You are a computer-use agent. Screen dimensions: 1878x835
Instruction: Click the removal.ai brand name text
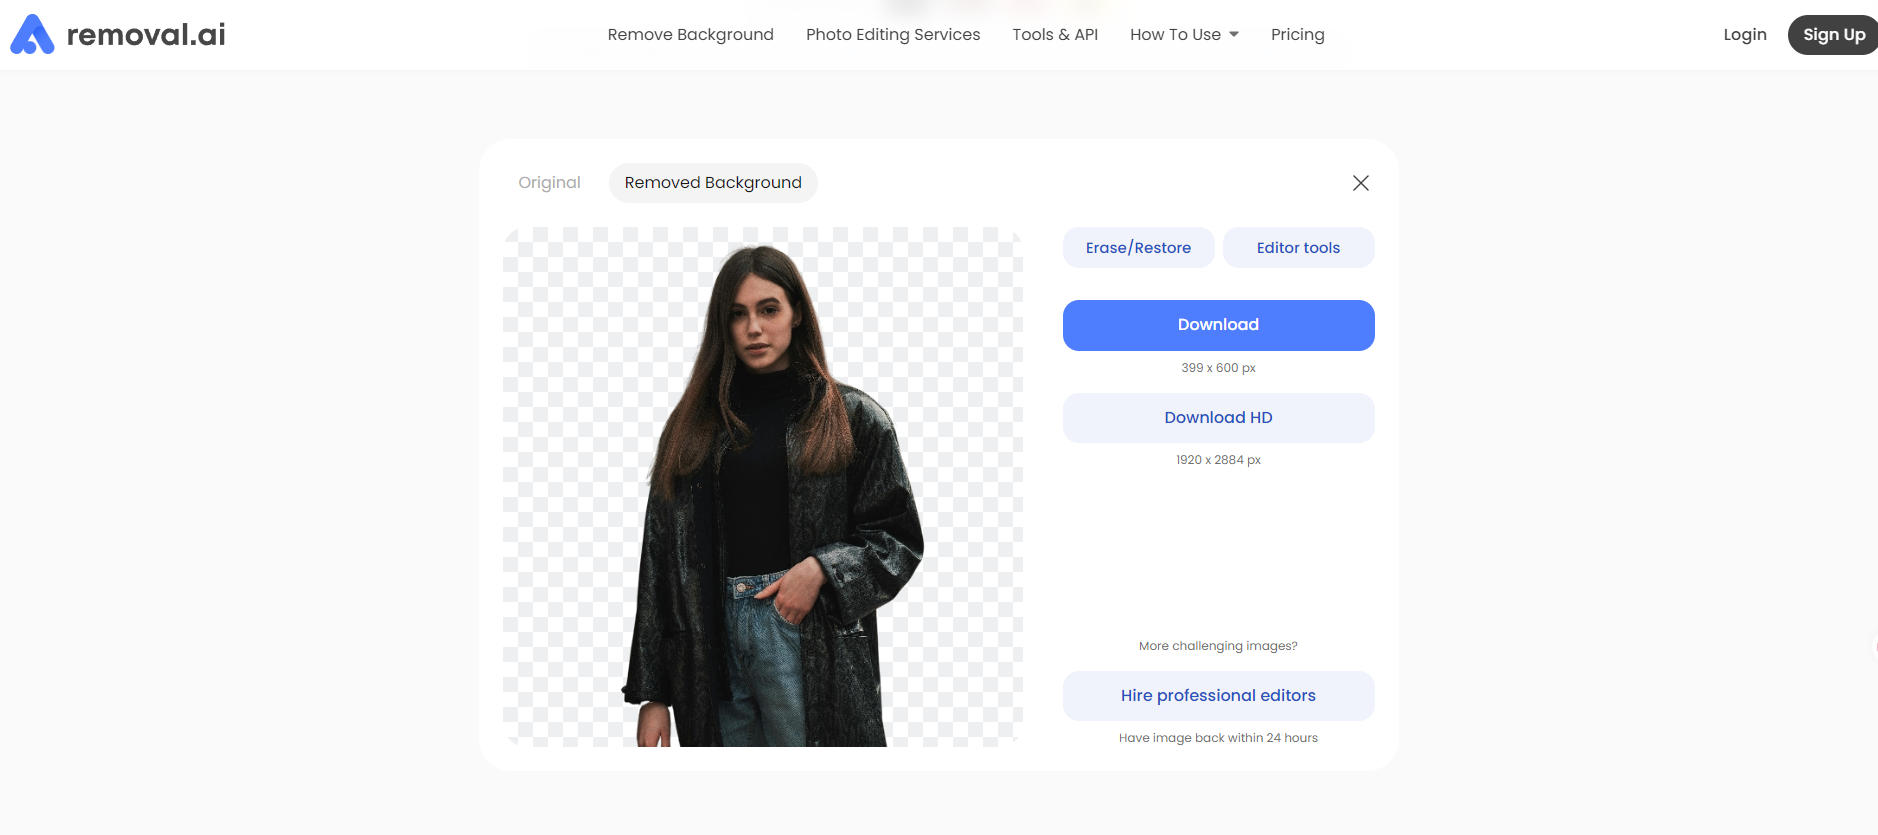pos(146,35)
